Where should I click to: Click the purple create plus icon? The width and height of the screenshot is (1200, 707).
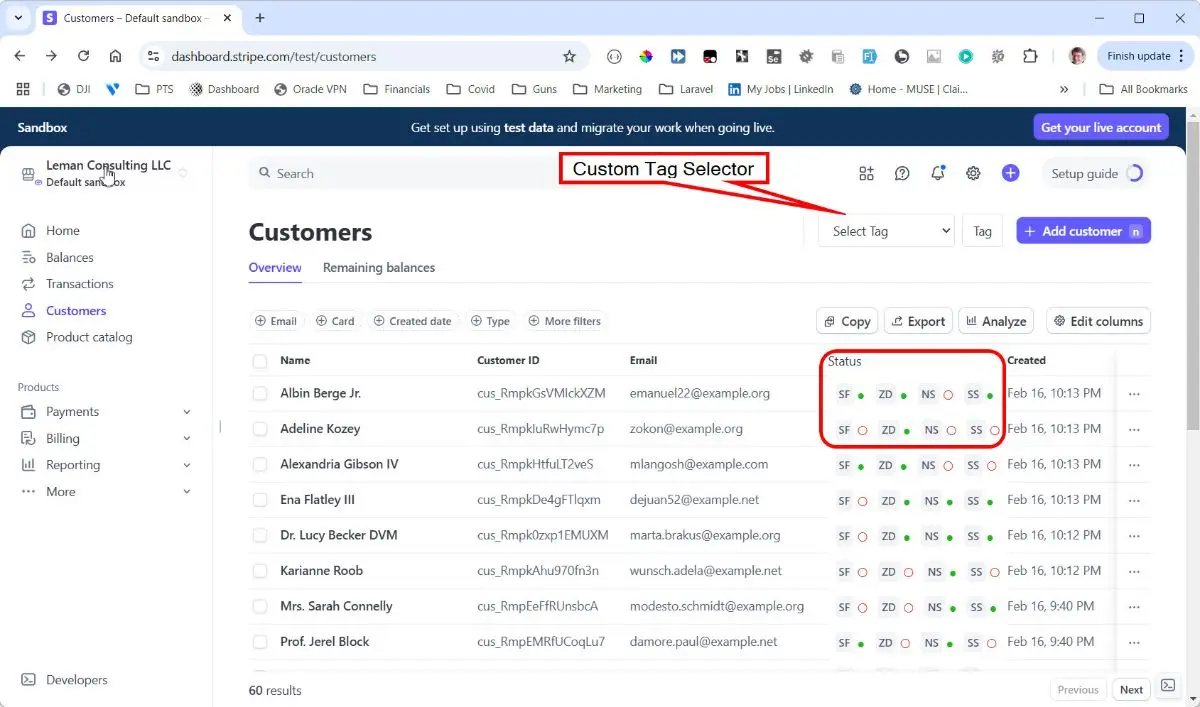pyautogui.click(x=1010, y=173)
